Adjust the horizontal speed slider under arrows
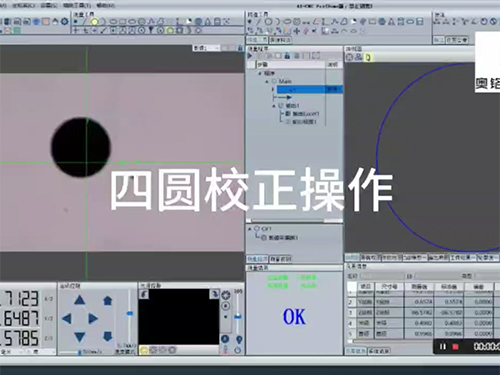Screen dimensions: 500x375 (x=80, y=352)
